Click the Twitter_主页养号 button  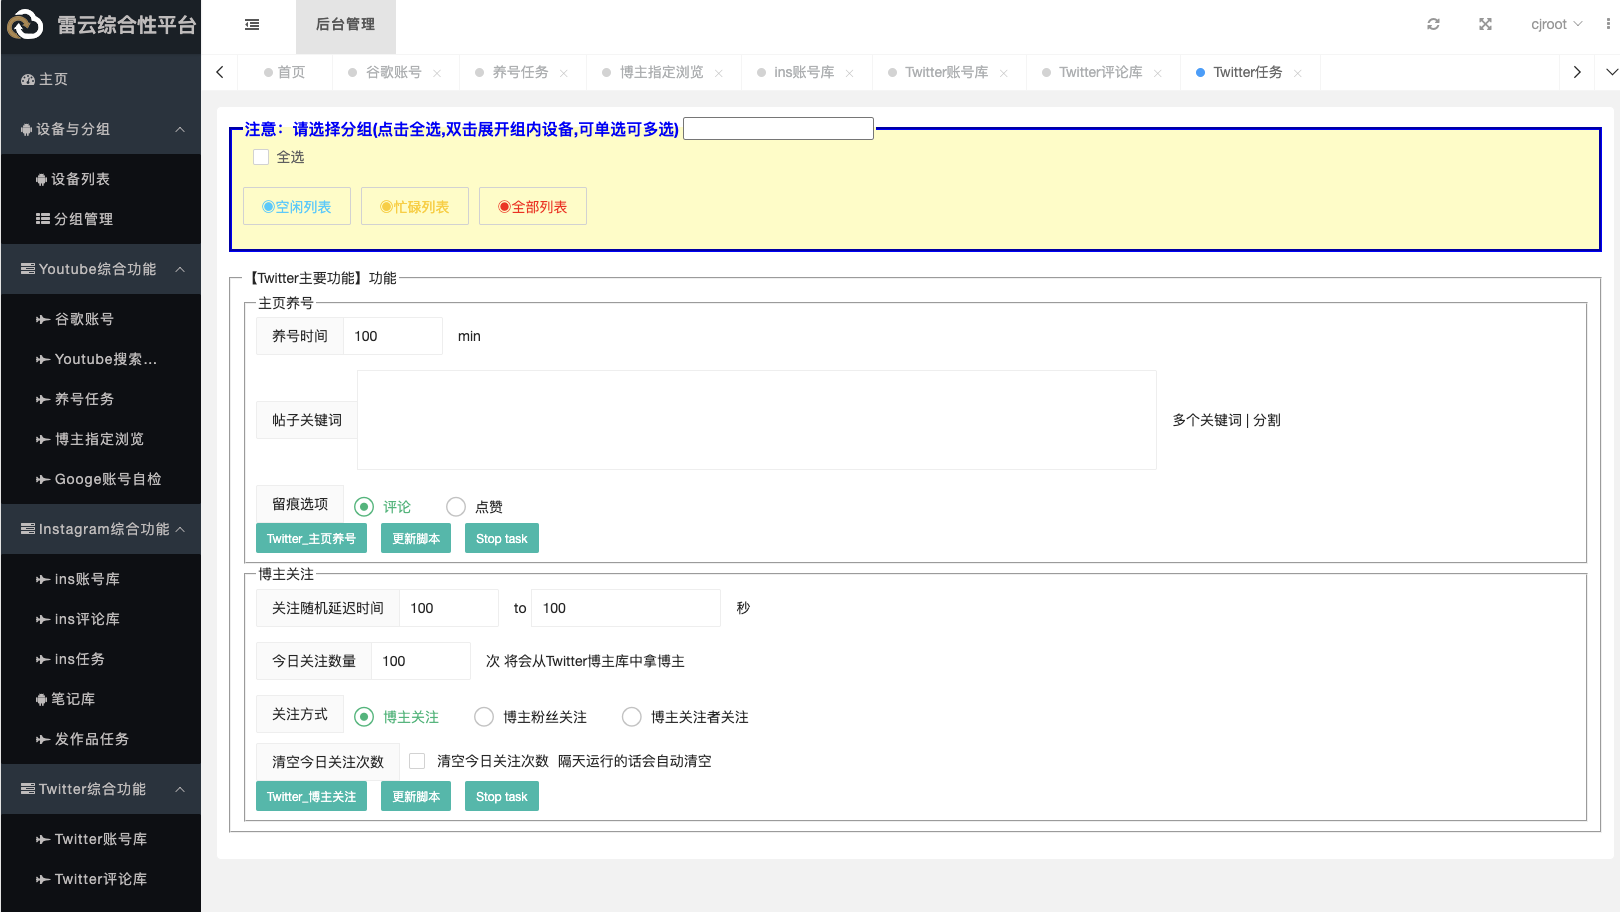311,538
